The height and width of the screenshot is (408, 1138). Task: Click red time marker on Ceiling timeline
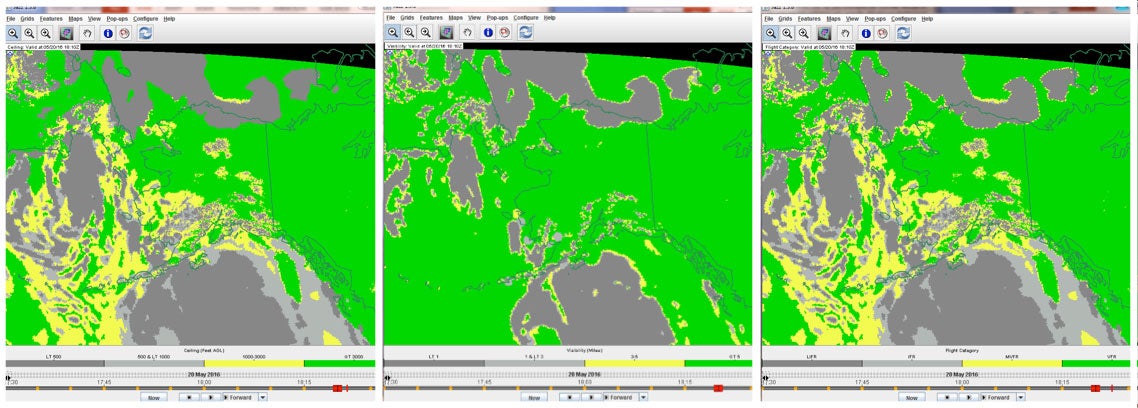pos(338,388)
